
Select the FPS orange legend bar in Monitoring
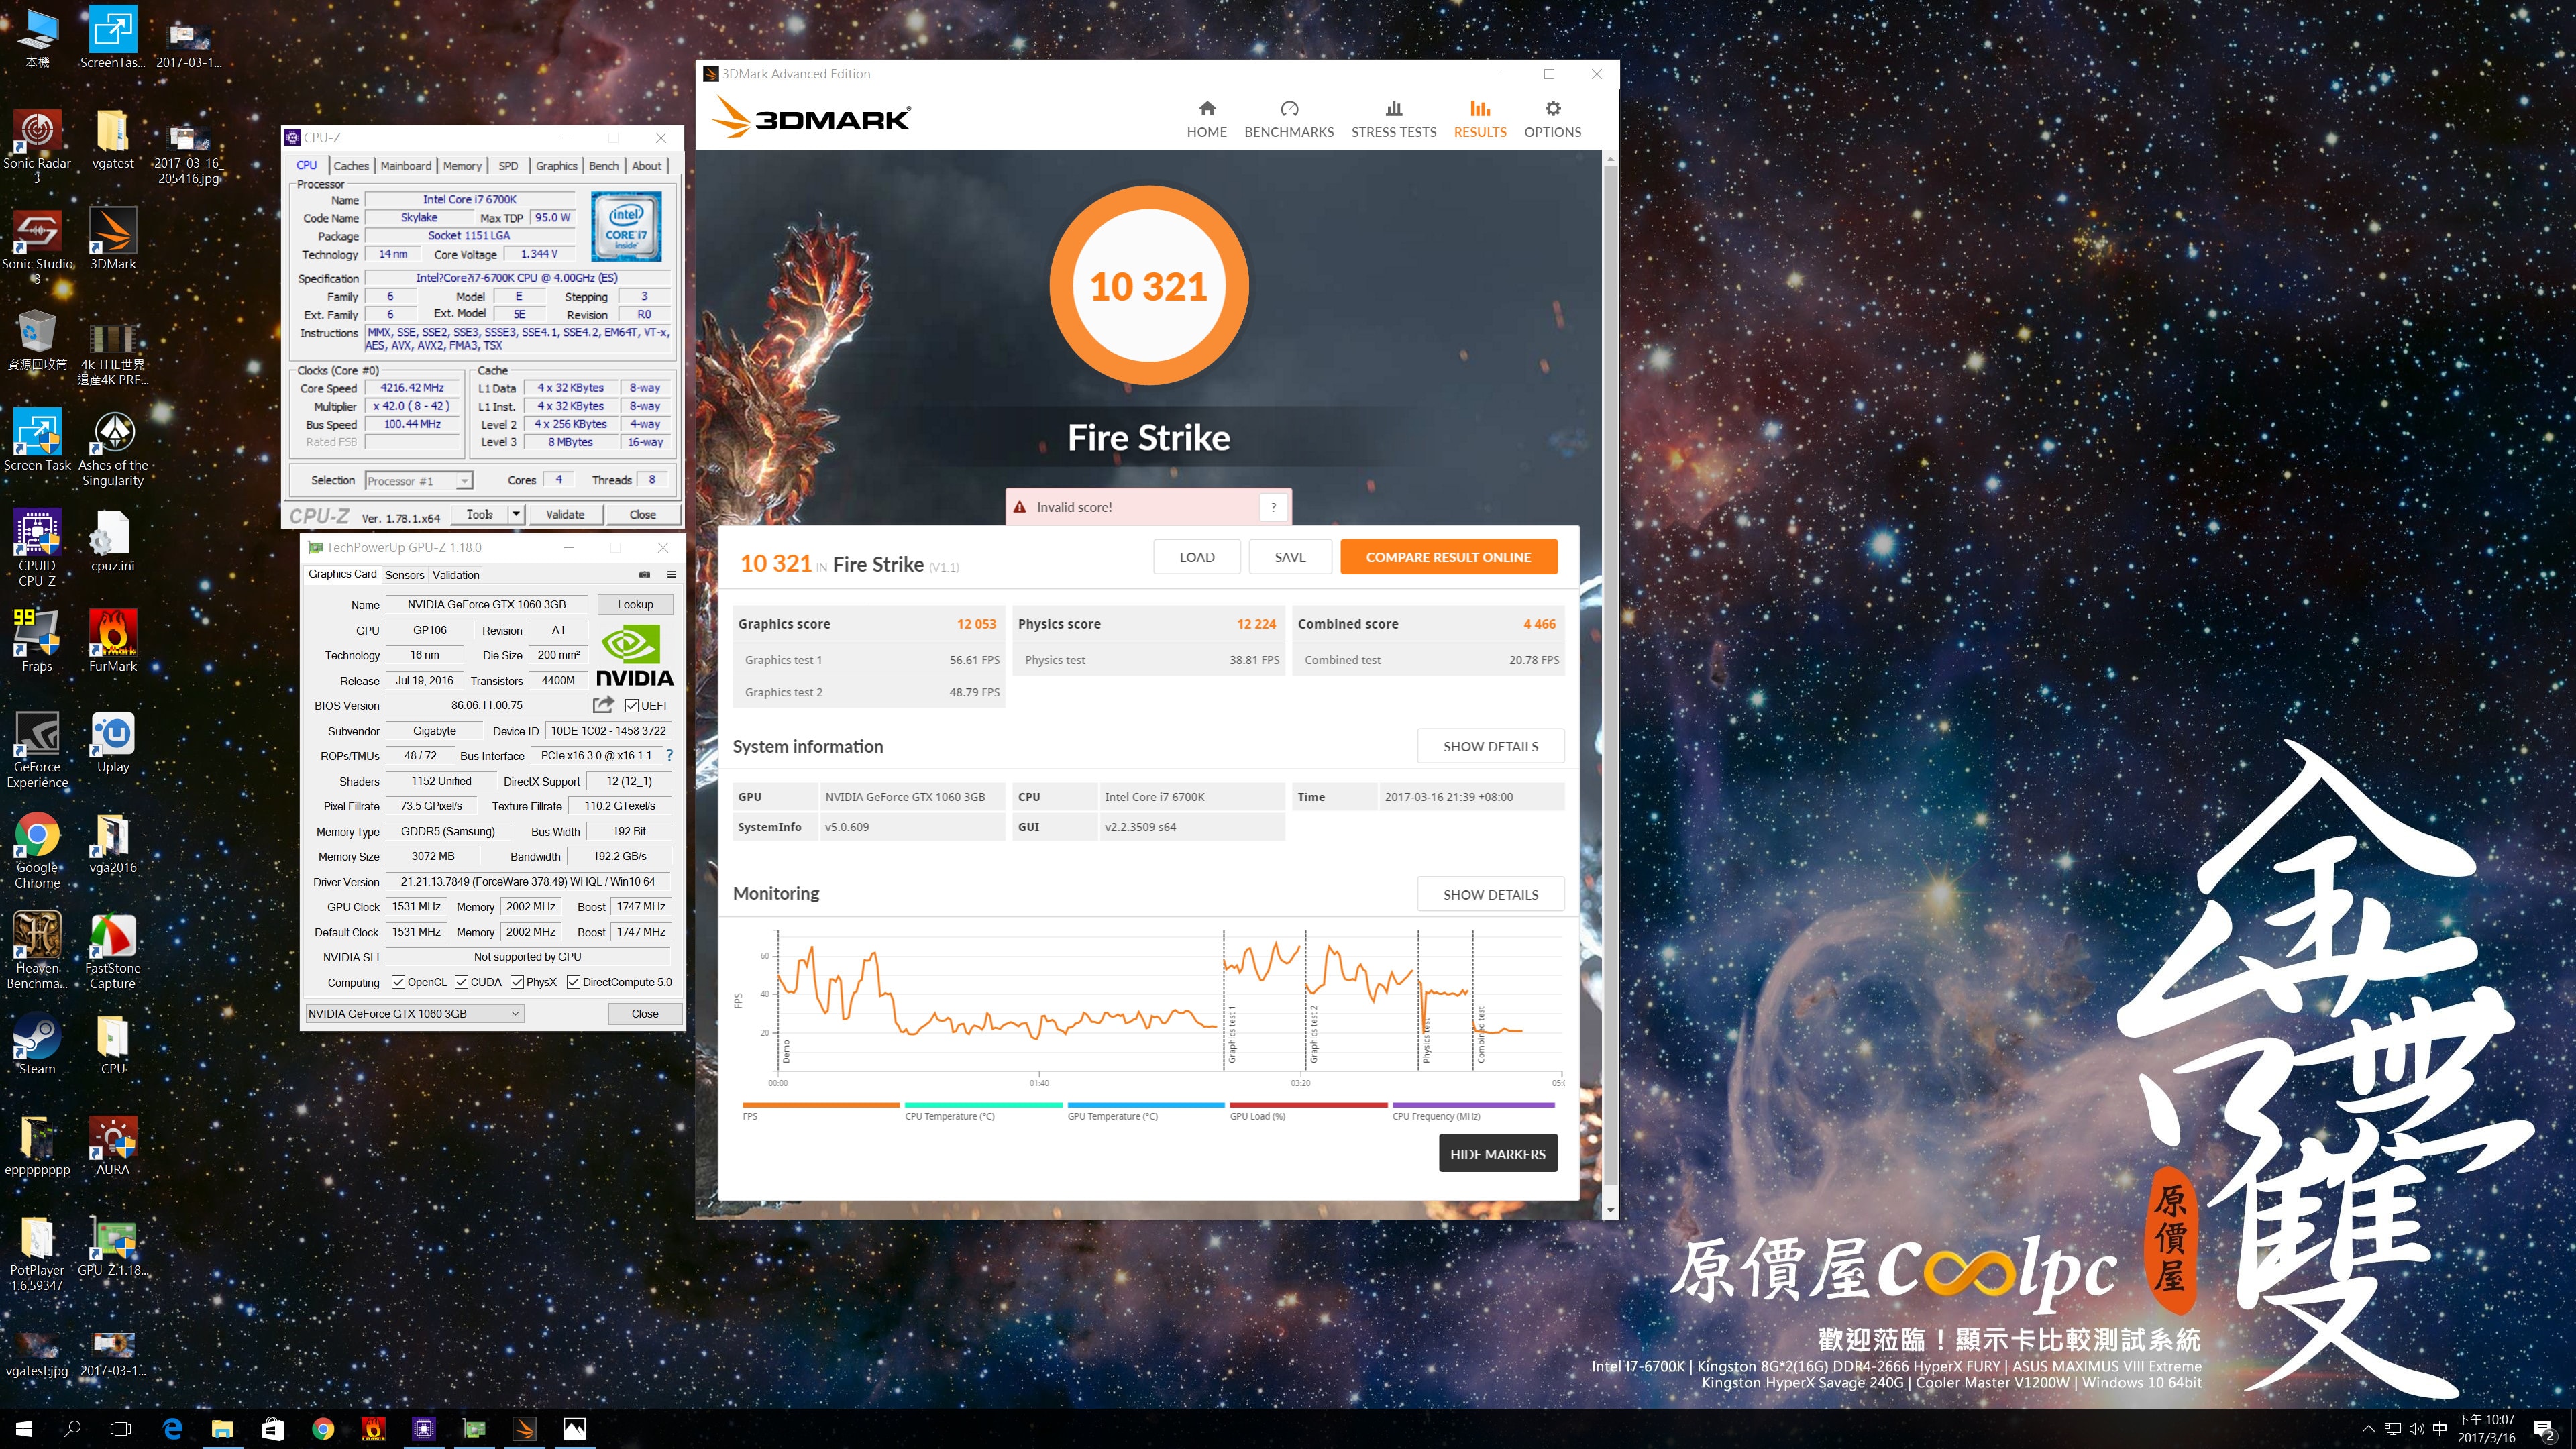(x=820, y=1105)
